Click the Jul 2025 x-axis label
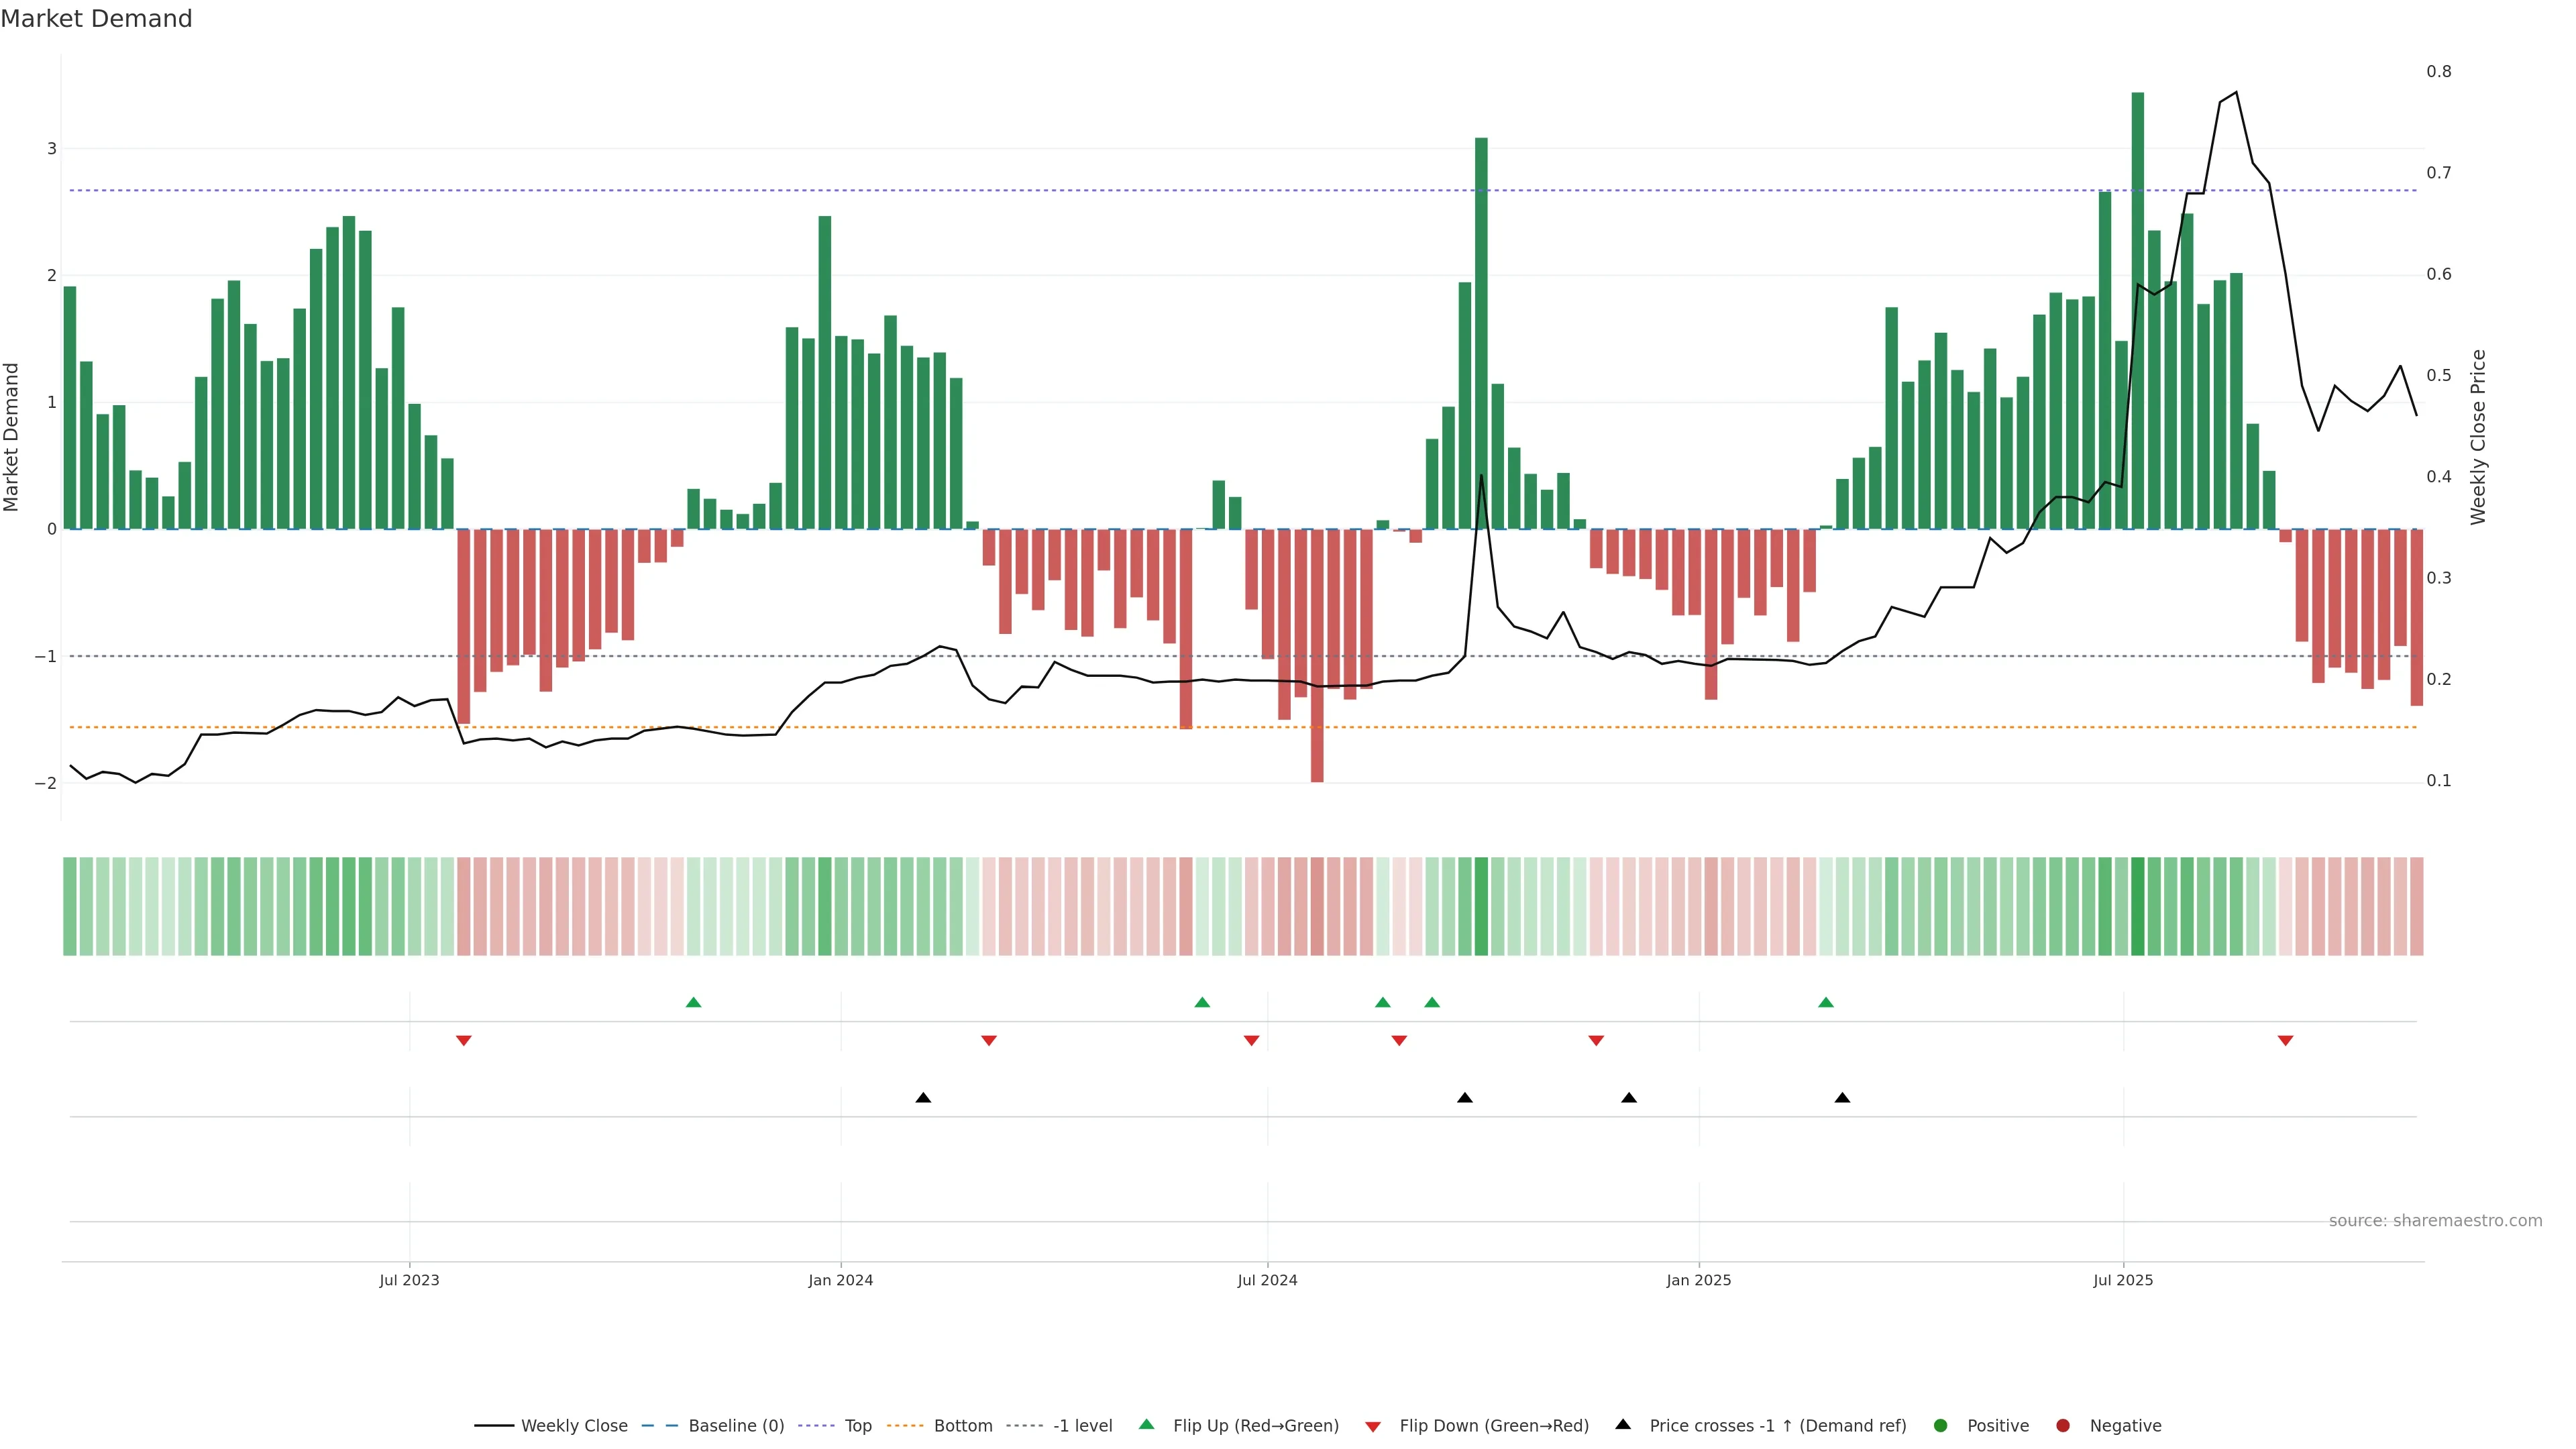The image size is (2576, 1449). coord(2123,1280)
